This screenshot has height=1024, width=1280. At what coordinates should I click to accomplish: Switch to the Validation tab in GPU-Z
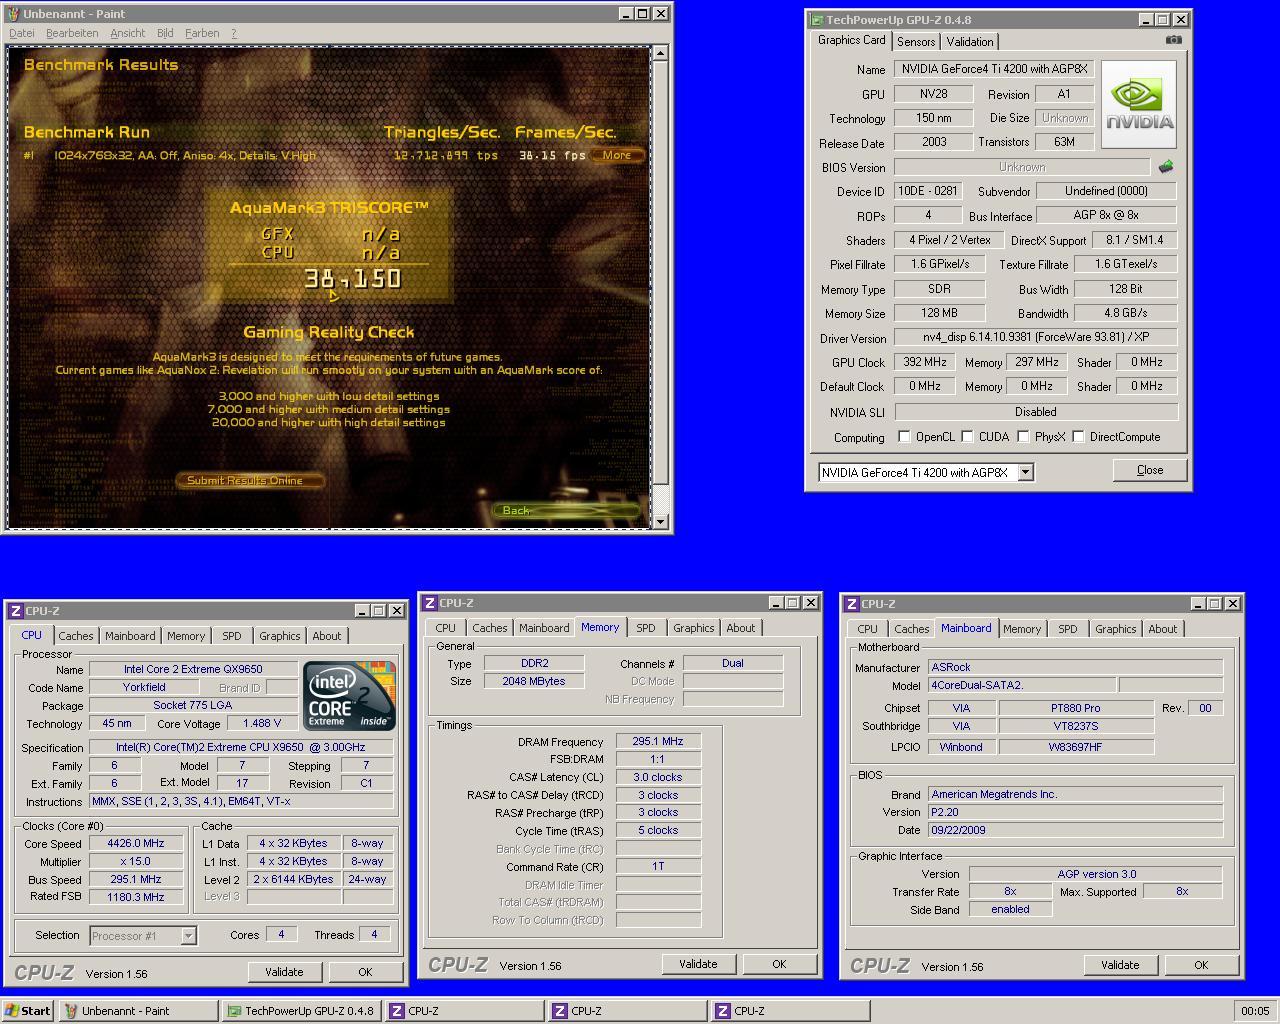(x=970, y=42)
